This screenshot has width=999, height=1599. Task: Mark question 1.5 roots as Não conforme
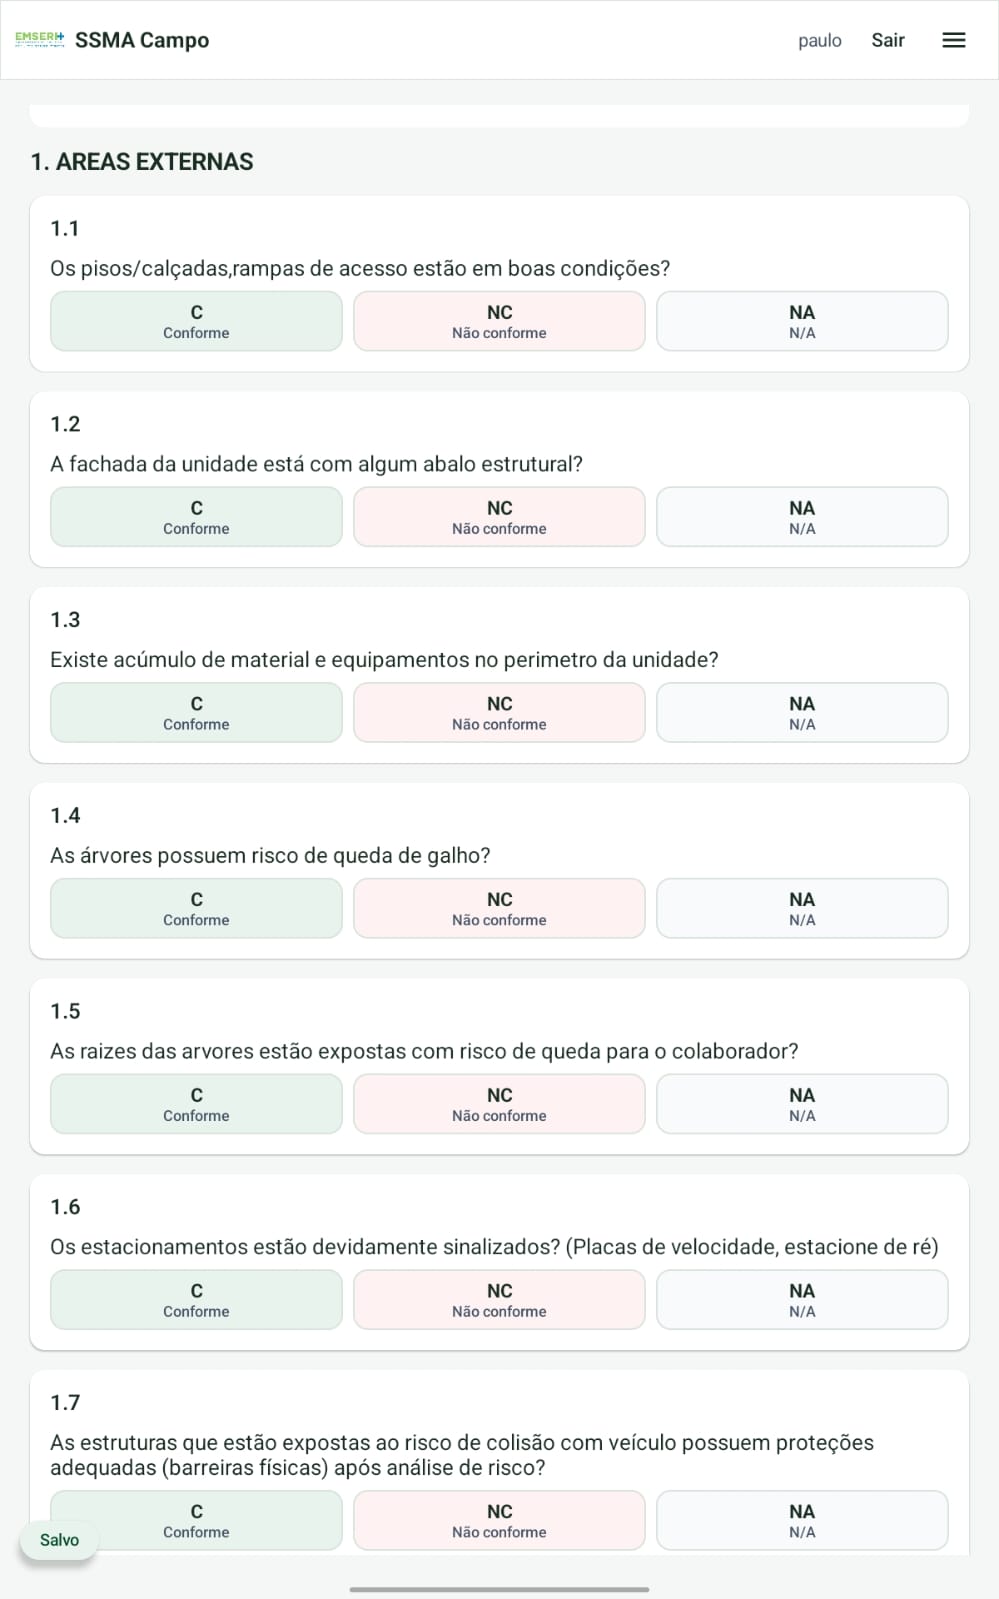(499, 1104)
